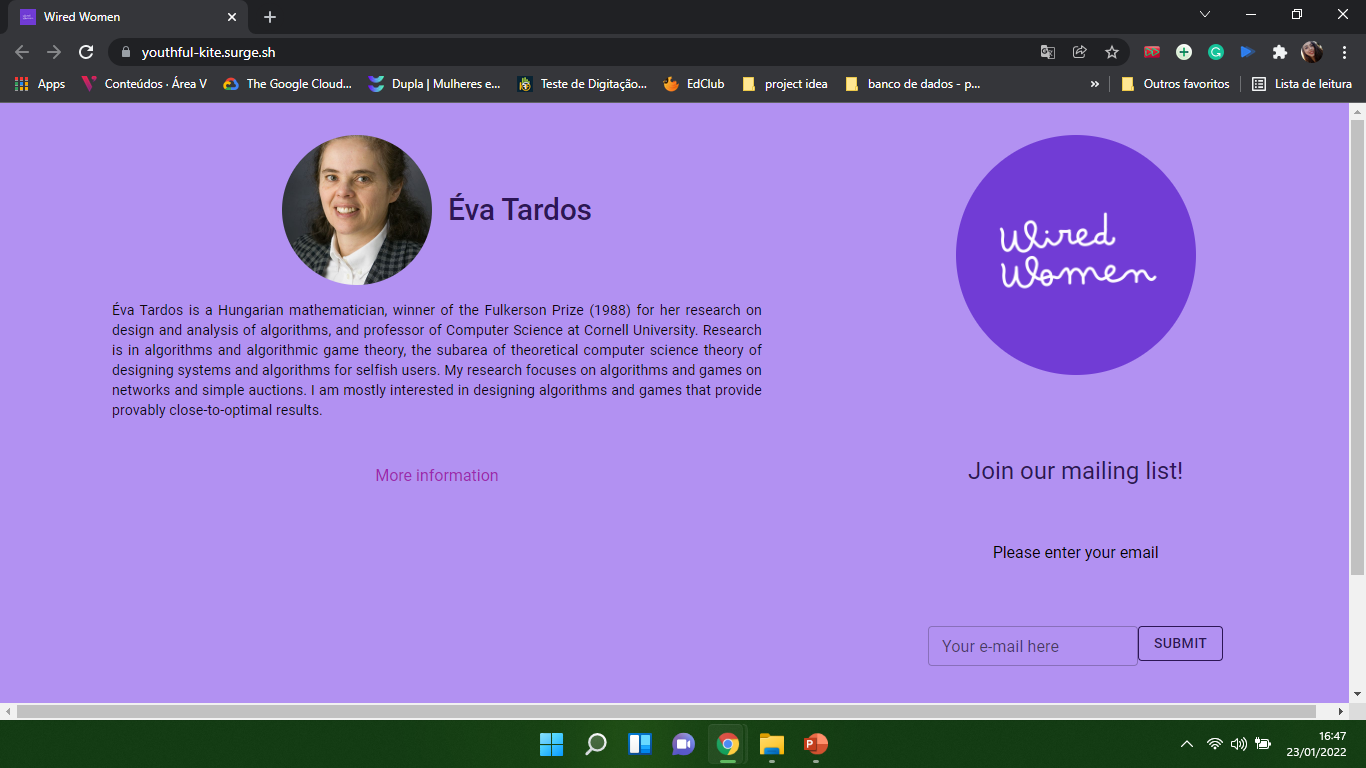
Task: Open the Widgets panel in taskbar
Action: click(640, 744)
